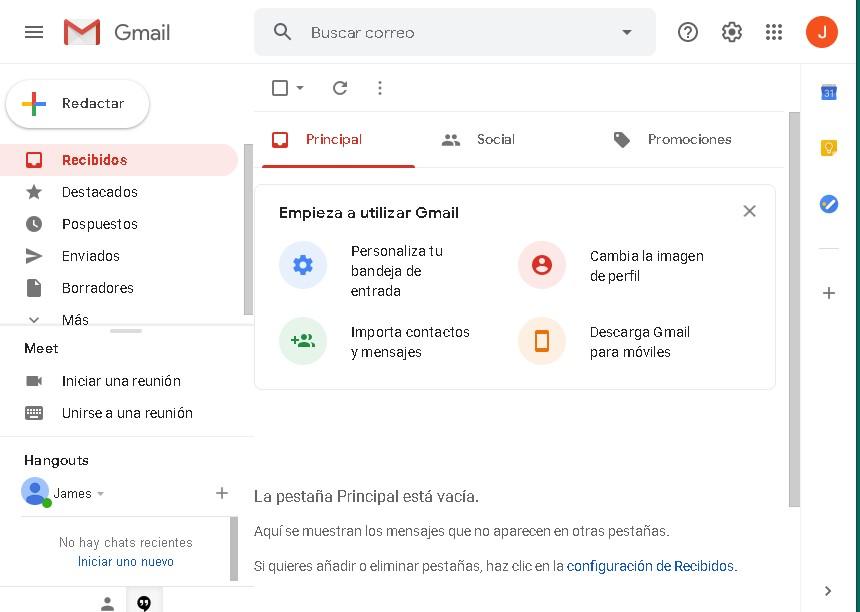This screenshot has width=860, height=612.
Task: Click the Help question mark icon
Action: click(688, 32)
